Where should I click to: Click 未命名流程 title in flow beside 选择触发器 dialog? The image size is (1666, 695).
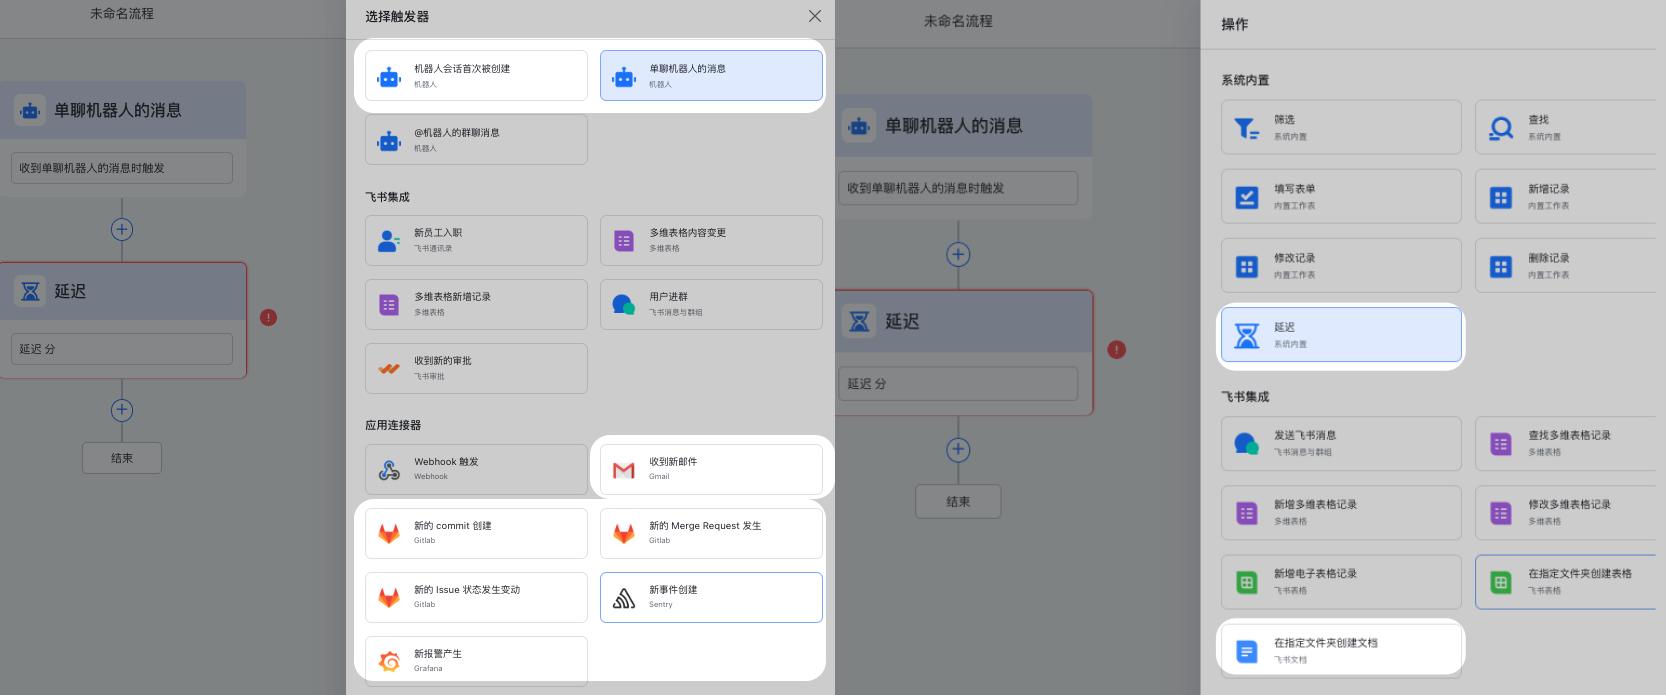122,13
